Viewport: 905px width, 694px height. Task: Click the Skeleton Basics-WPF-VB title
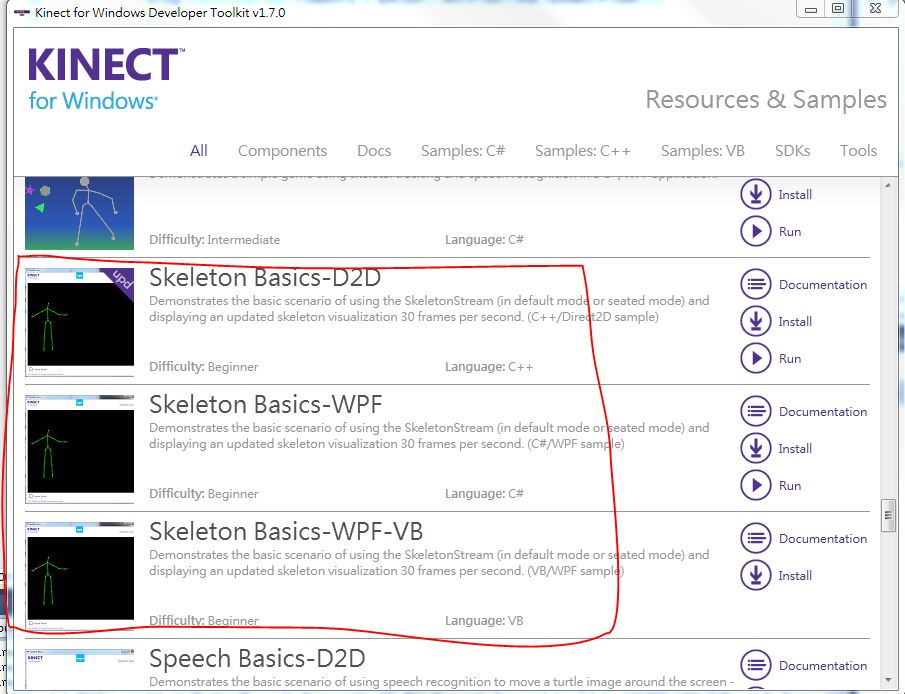pyautogui.click(x=286, y=532)
